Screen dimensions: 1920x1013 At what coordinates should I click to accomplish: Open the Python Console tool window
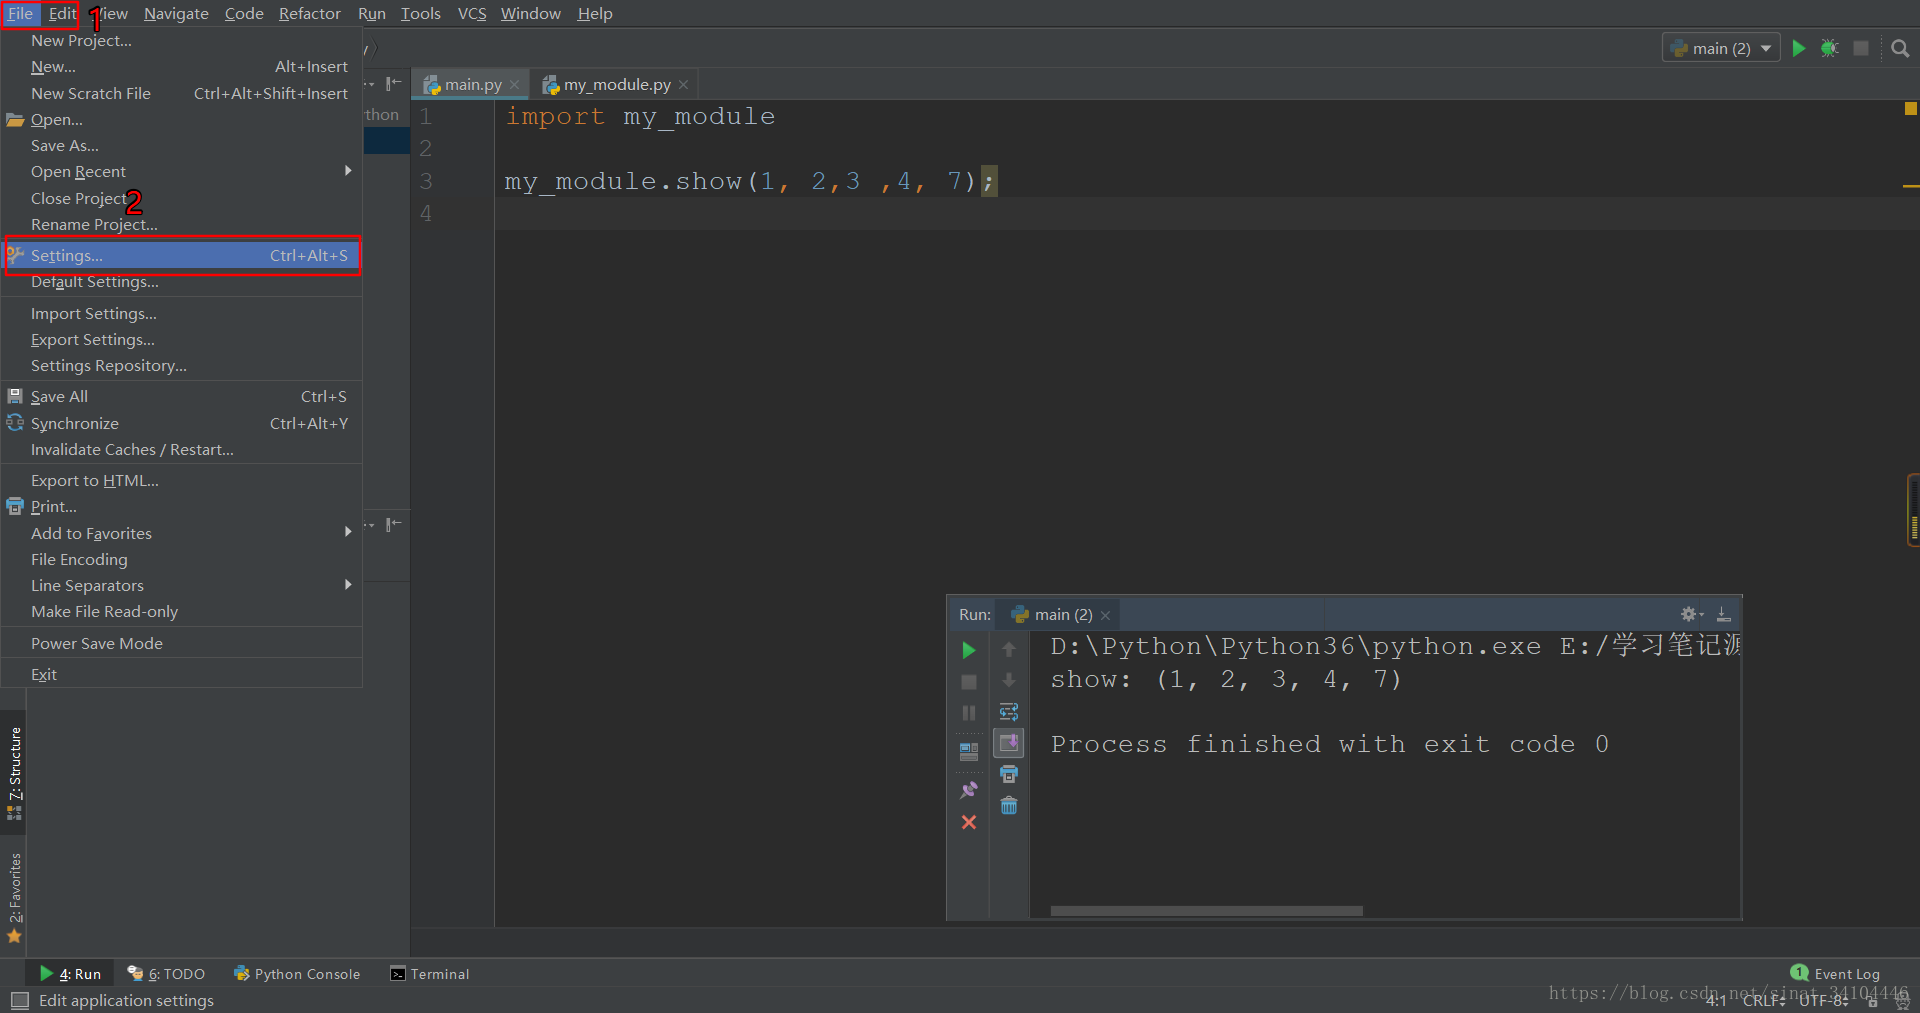(x=297, y=974)
